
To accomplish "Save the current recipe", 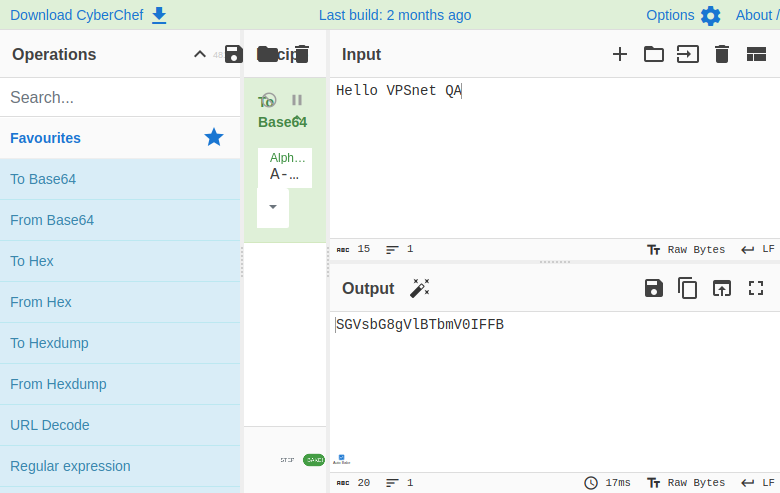I will tap(234, 54).
